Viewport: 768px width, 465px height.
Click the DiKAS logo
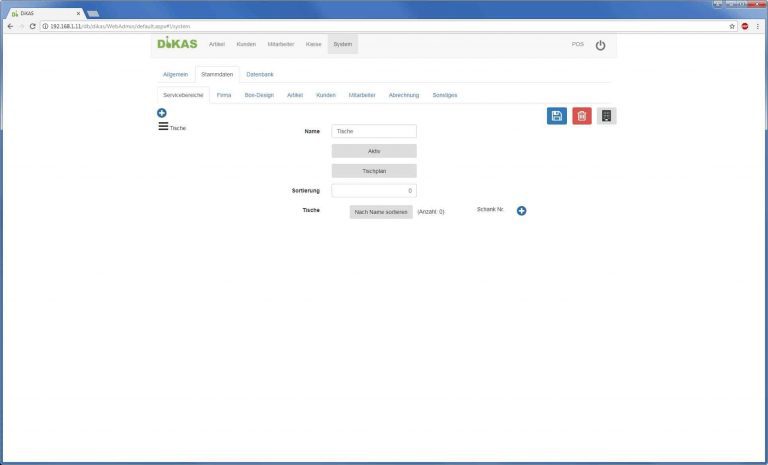point(177,44)
